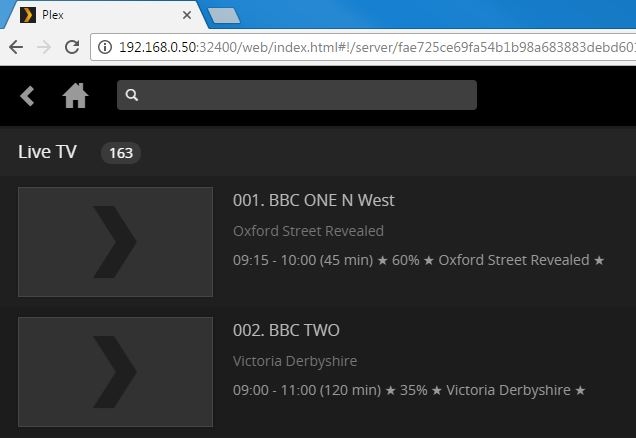Click gray Oxford Street Revealed subtitle

click(x=308, y=231)
